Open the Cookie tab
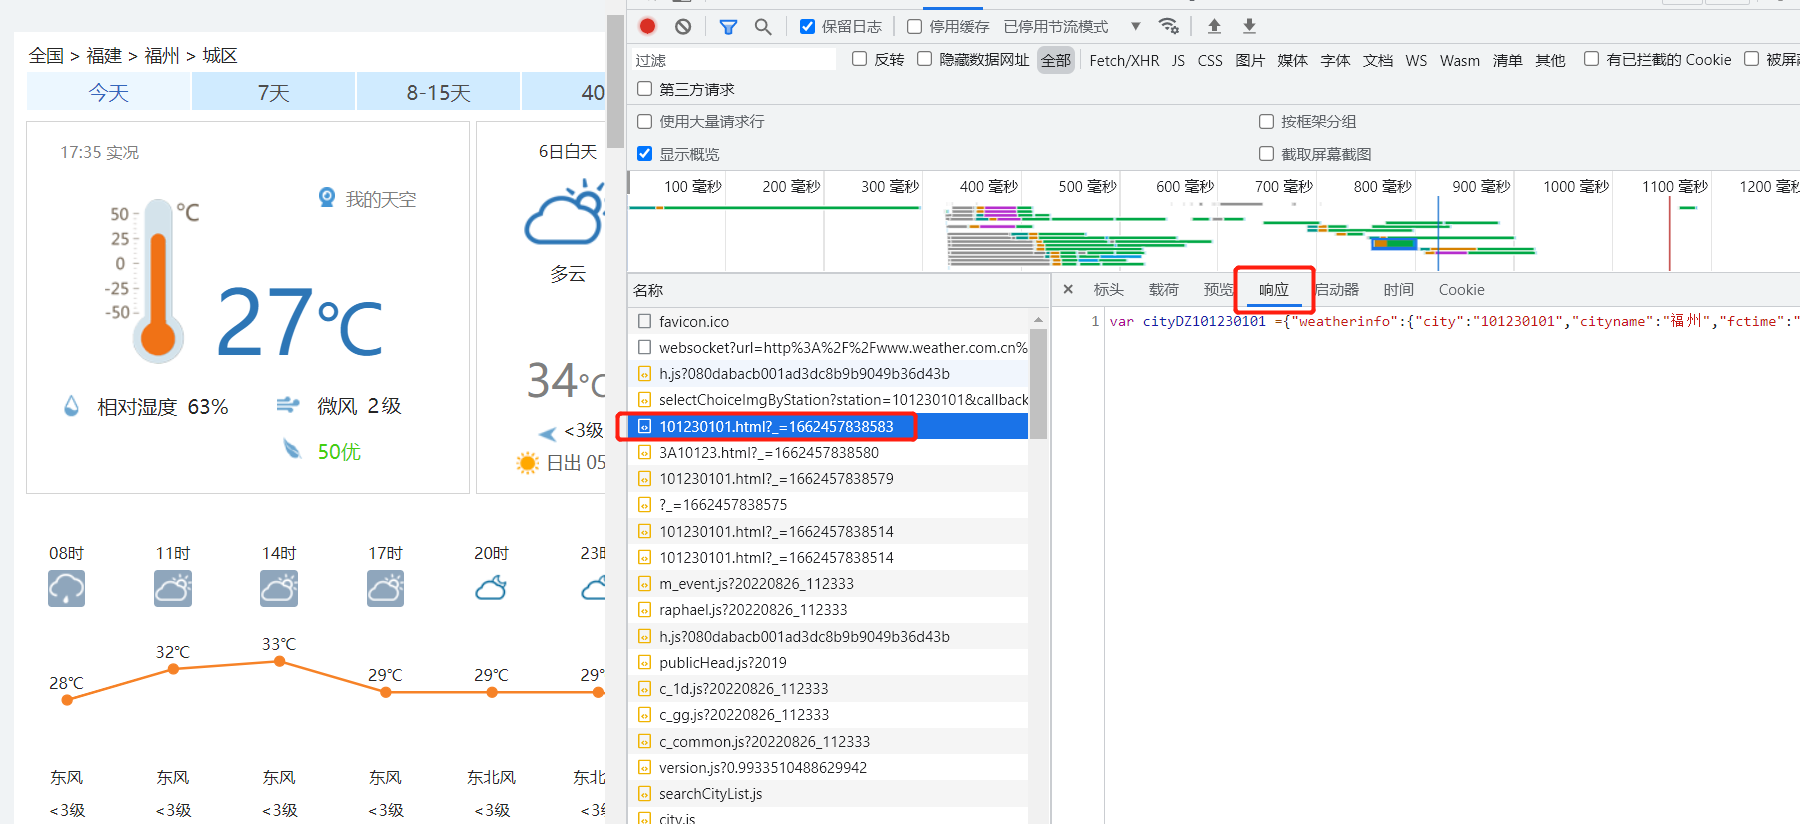The height and width of the screenshot is (824, 1800). [1461, 290]
